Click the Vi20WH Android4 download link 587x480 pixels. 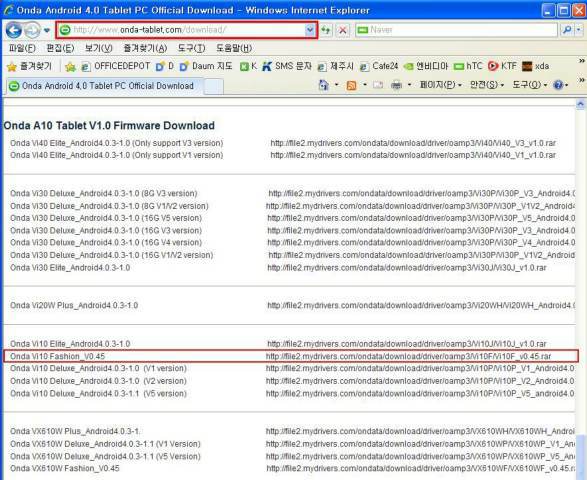[x=421, y=306]
